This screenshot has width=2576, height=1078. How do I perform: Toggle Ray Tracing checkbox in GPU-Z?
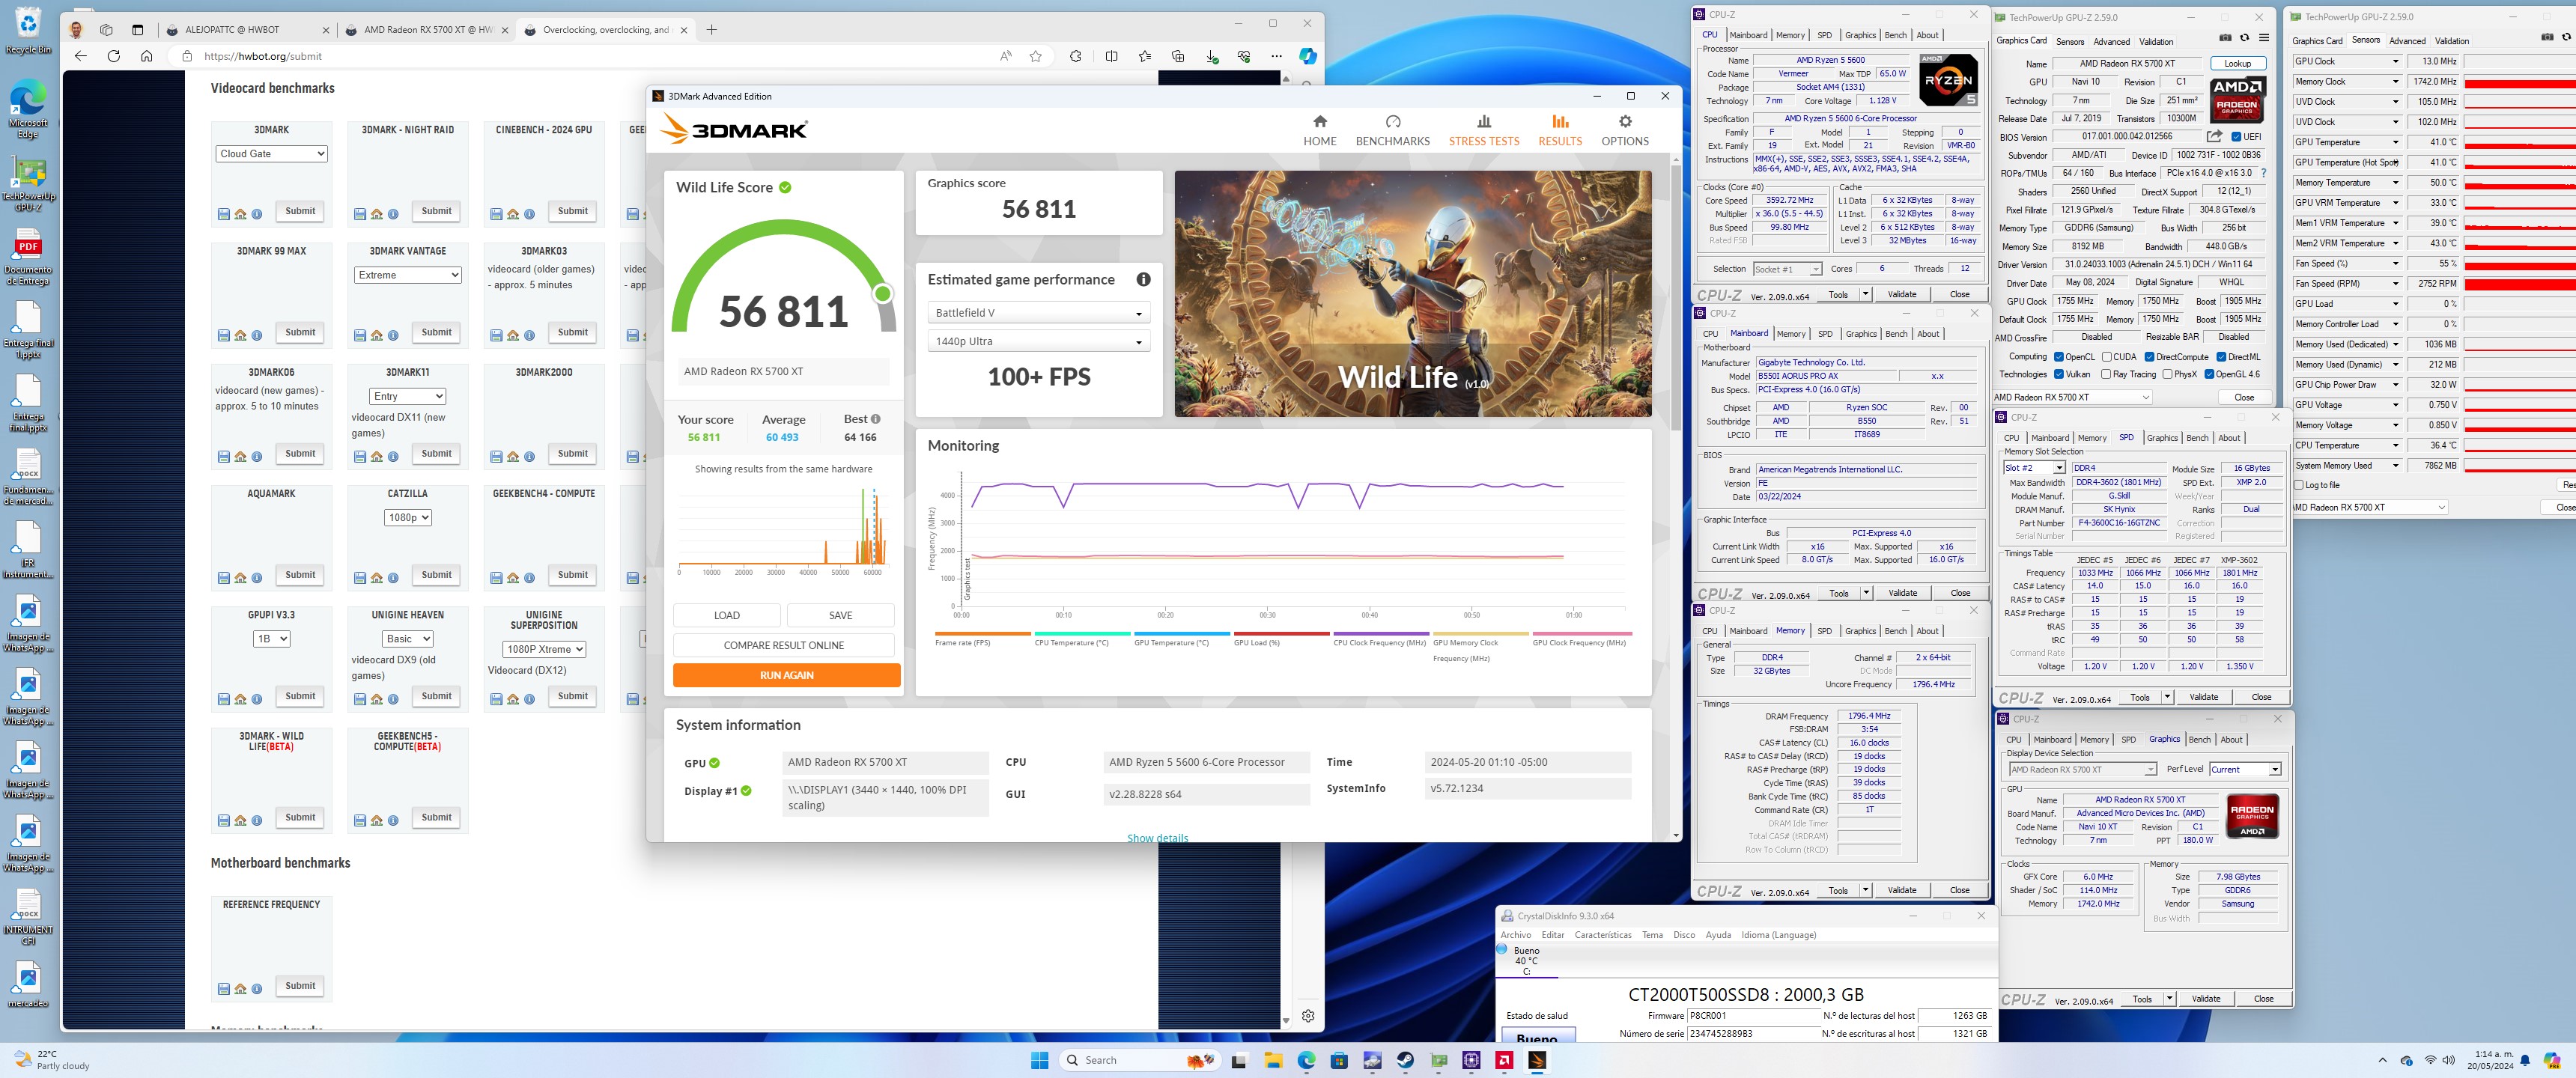2107,374
